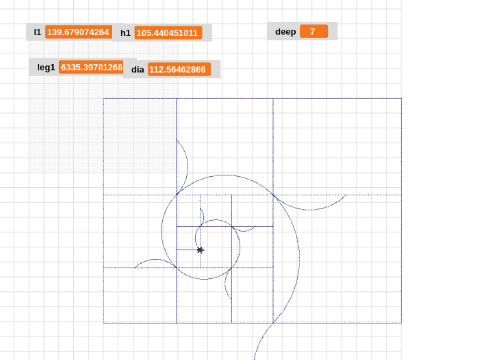This screenshot has width=480, height=360.
Task: Click the l1 variable label
Action: pyautogui.click(x=37, y=32)
